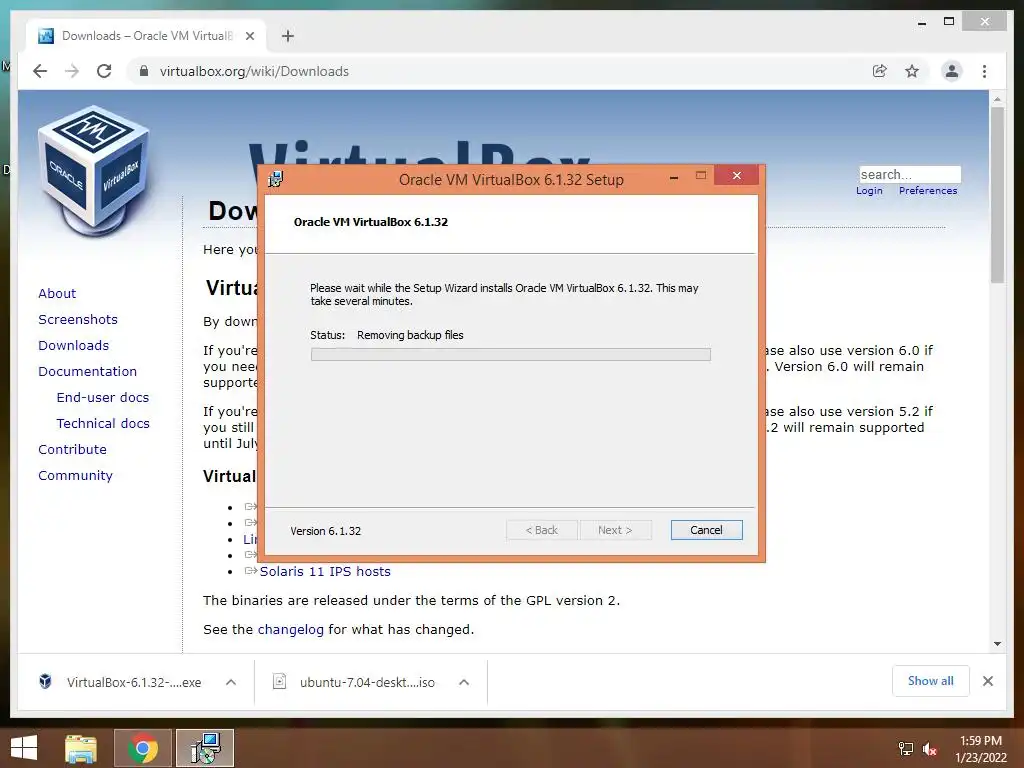The width and height of the screenshot is (1024, 768).
Task: Minimize the VirtualBox Setup dialog
Action: (674, 176)
